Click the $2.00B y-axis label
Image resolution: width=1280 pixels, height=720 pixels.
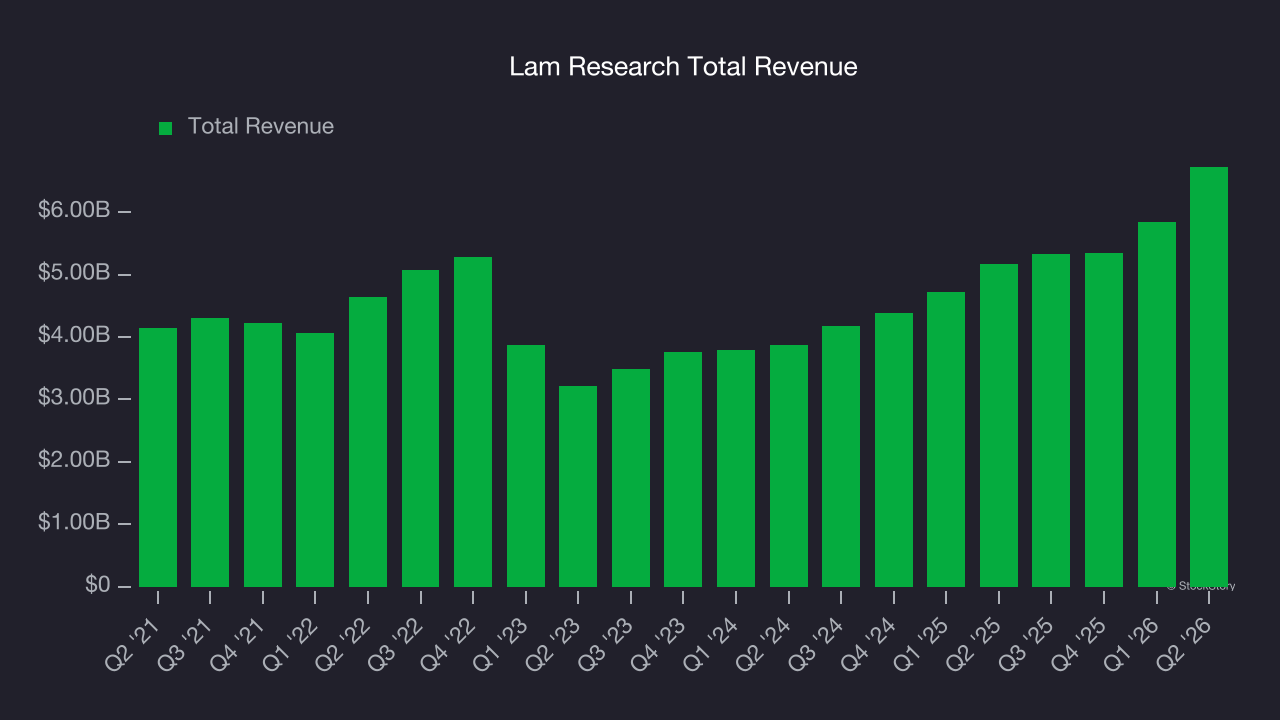74,461
